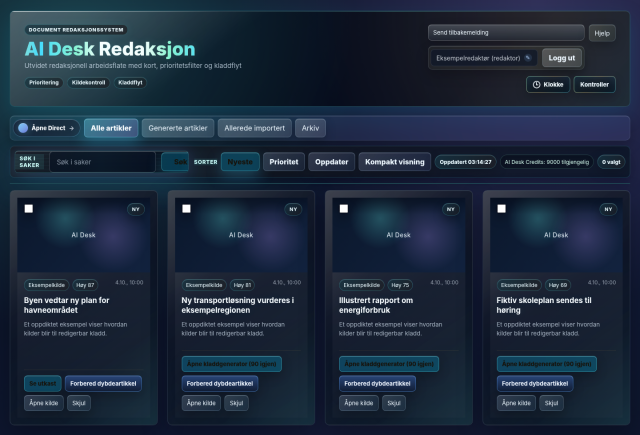640x435 pixels.
Task: Click Forbered dybdeartikkel on energiforbruk card
Action: [377, 384]
